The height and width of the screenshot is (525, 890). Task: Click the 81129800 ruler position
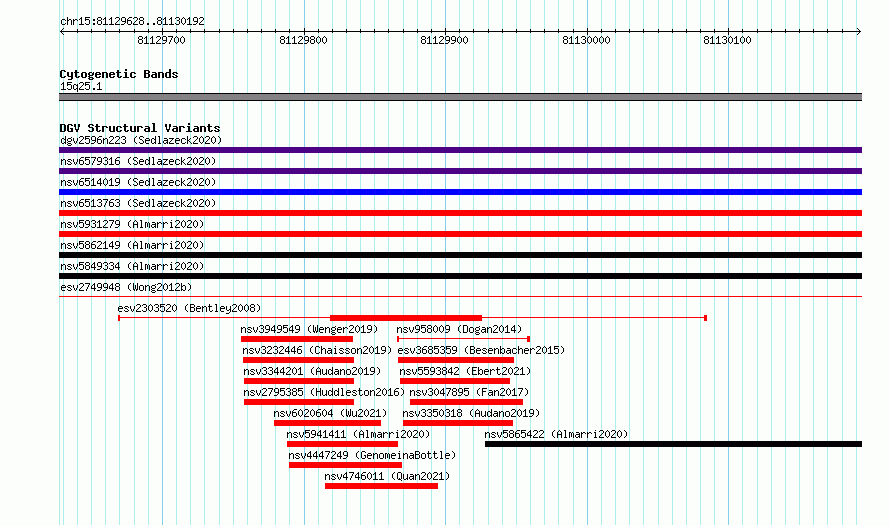[303, 40]
